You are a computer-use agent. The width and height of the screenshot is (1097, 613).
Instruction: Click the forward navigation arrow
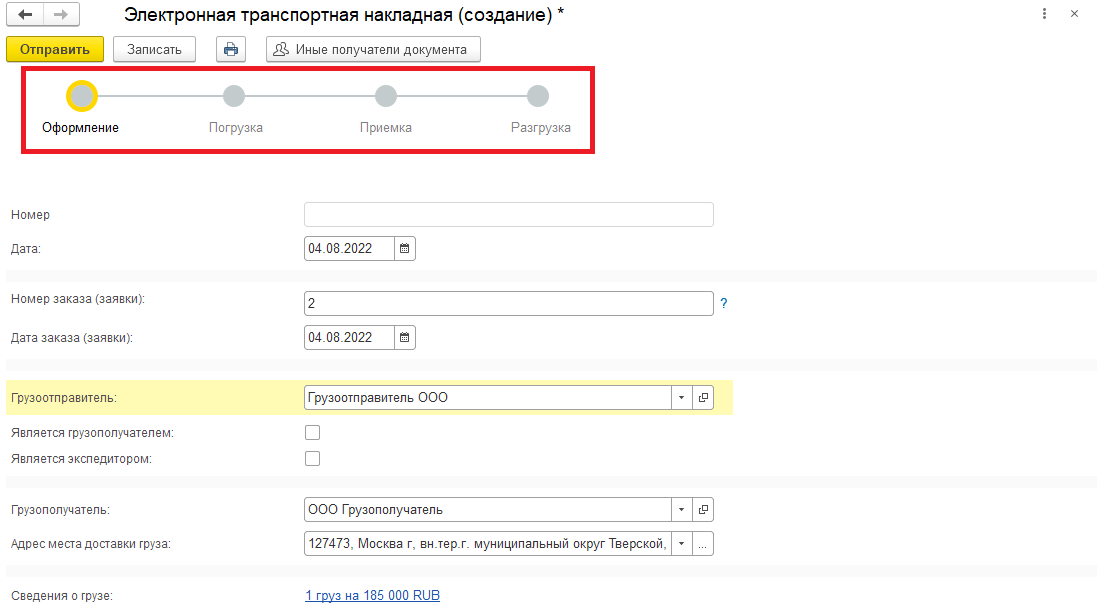[x=60, y=15]
